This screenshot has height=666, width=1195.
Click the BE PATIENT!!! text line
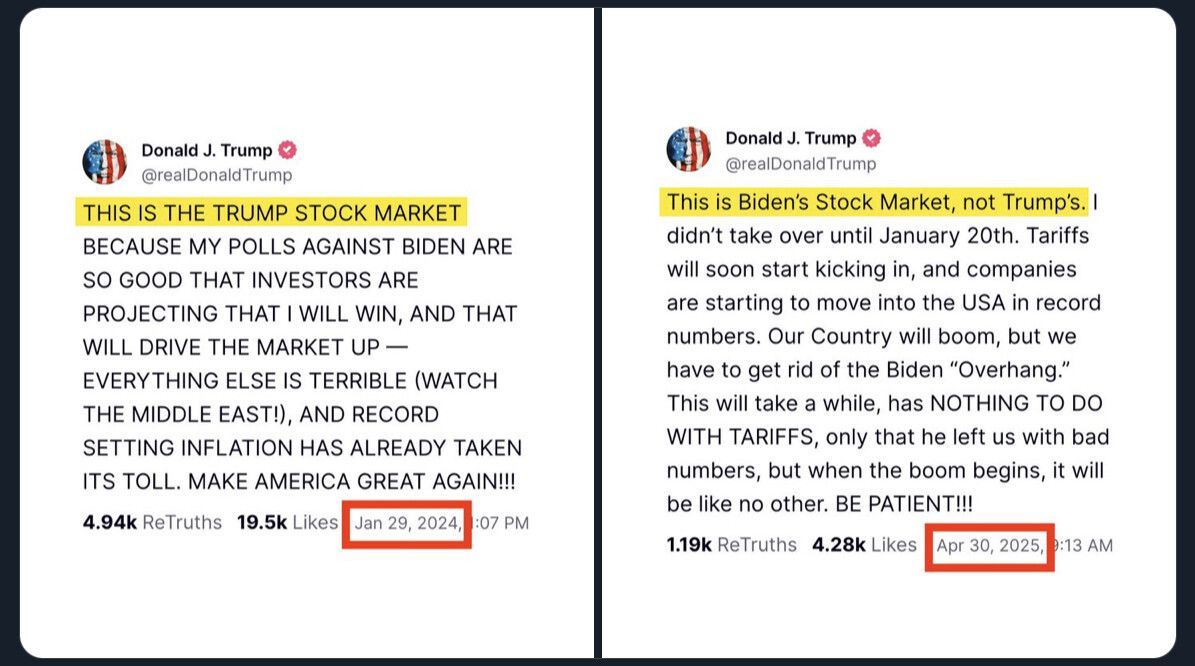coord(904,504)
